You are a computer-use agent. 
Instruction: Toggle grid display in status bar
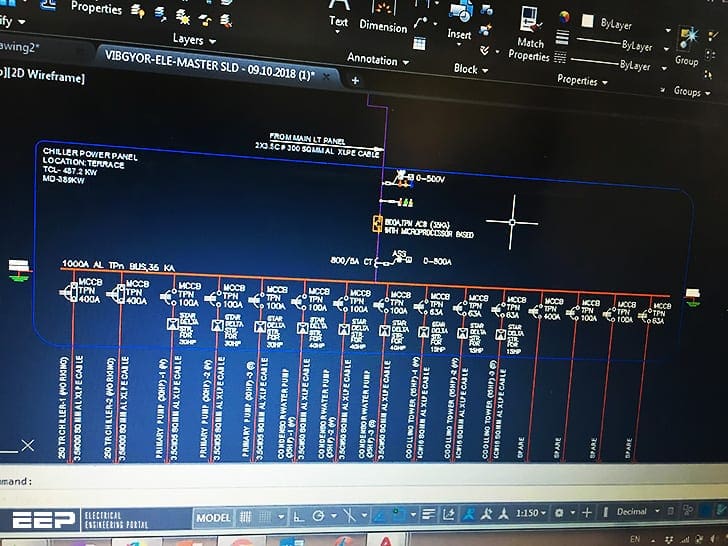pos(246,517)
